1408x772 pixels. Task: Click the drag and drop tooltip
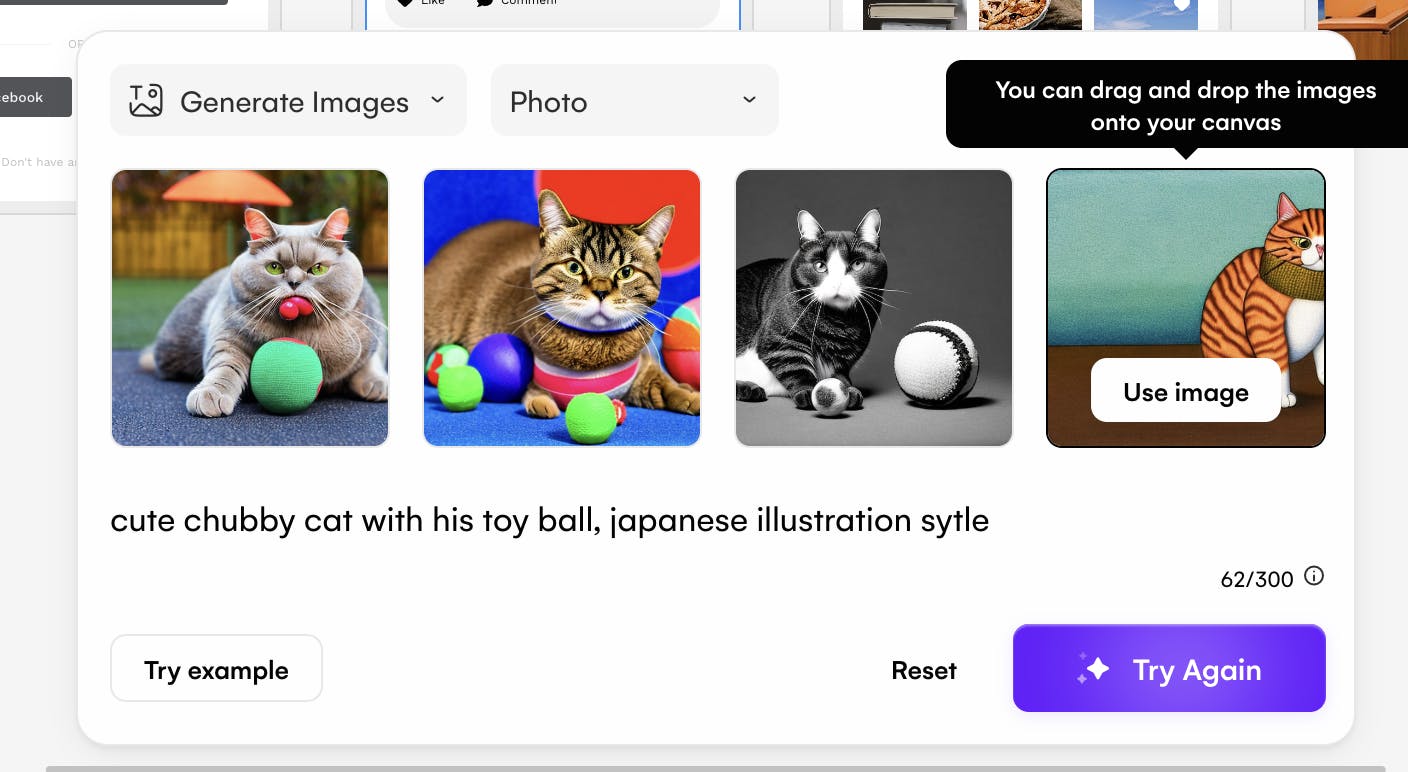click(x=1185, y=105)
